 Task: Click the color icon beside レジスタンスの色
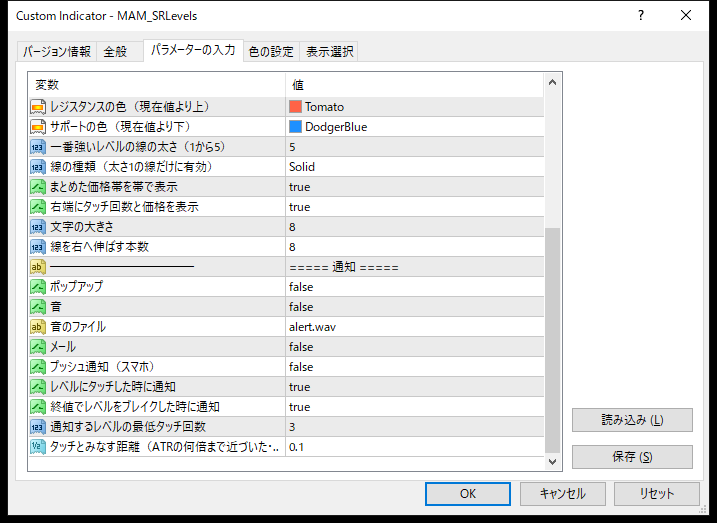coord(38,107)
